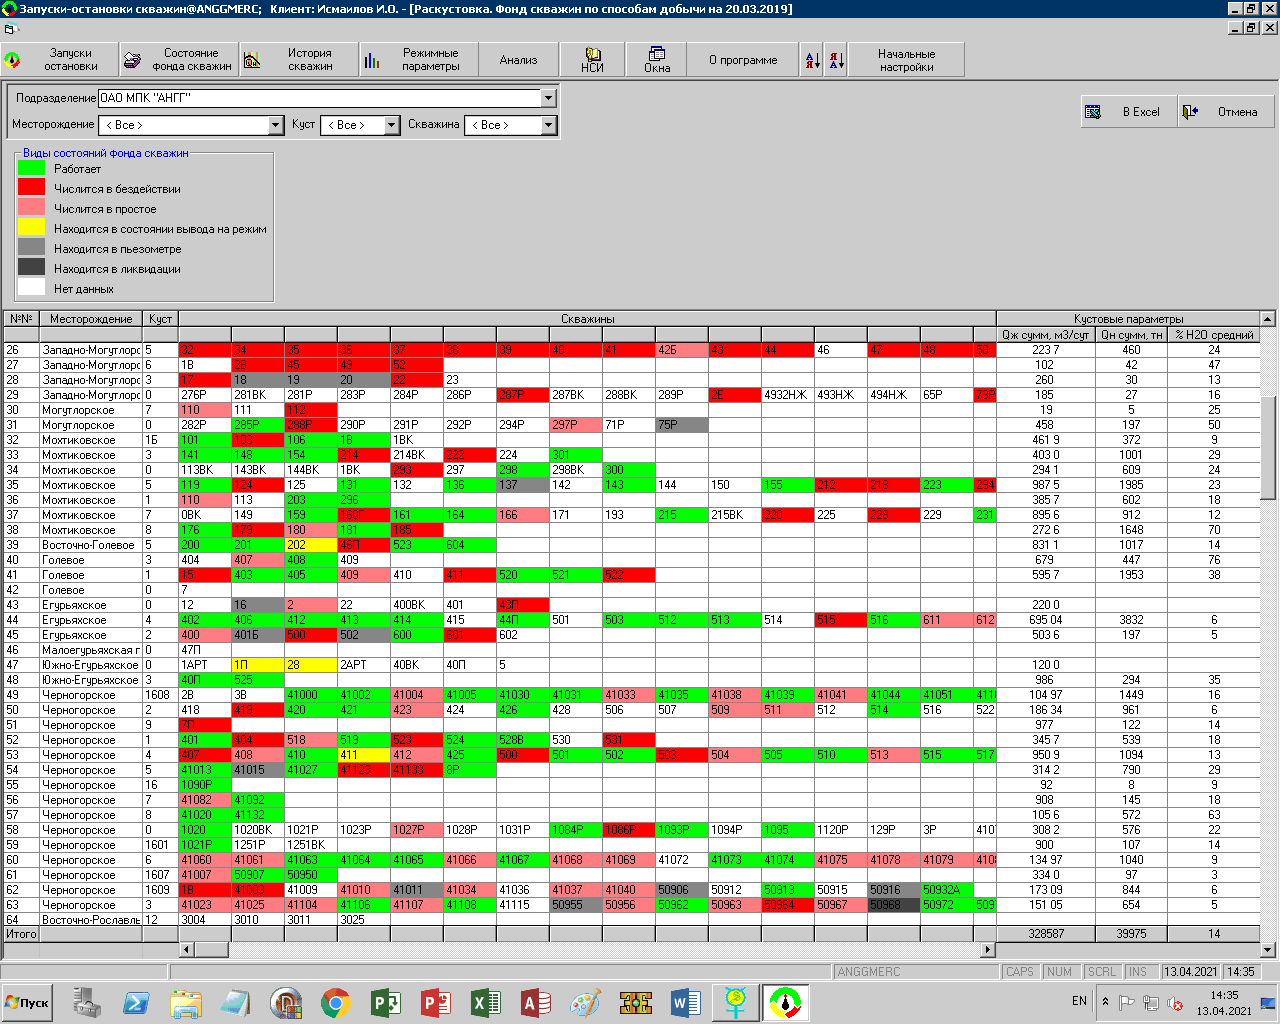
Task: Open the muted volume tray icon
Action: point(1176,1003)
